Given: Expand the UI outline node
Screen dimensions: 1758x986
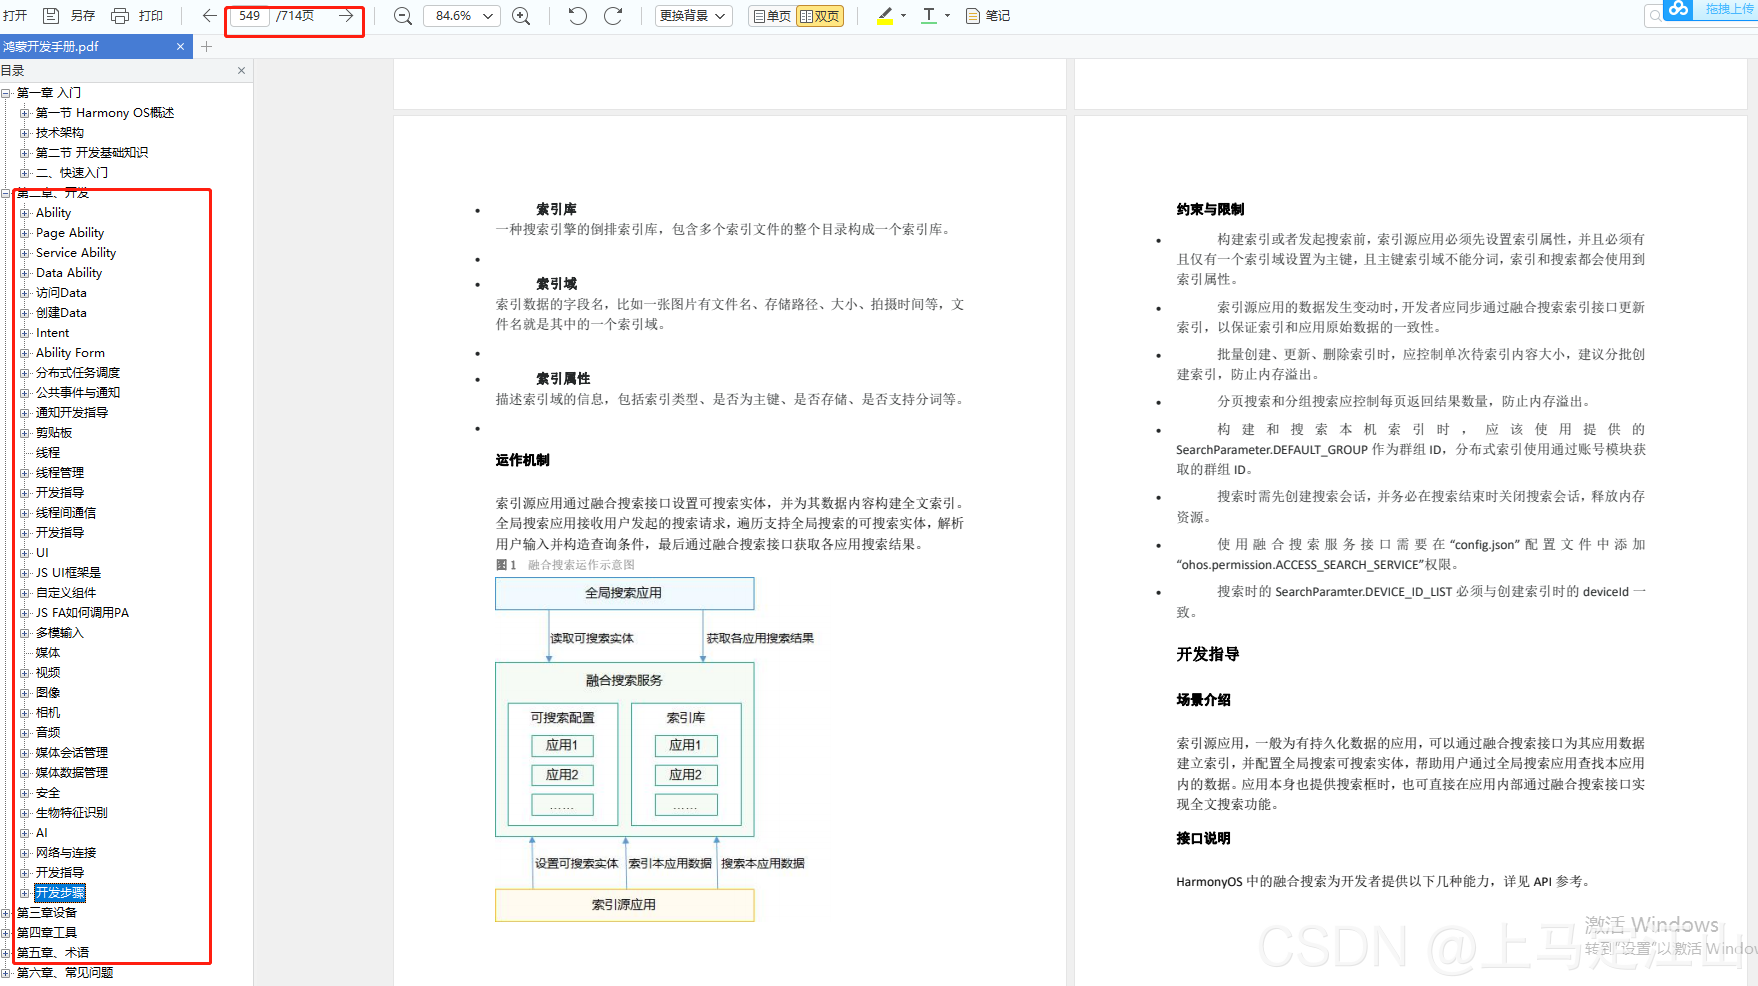Looking at the screenshot, I should click(25, 553).
